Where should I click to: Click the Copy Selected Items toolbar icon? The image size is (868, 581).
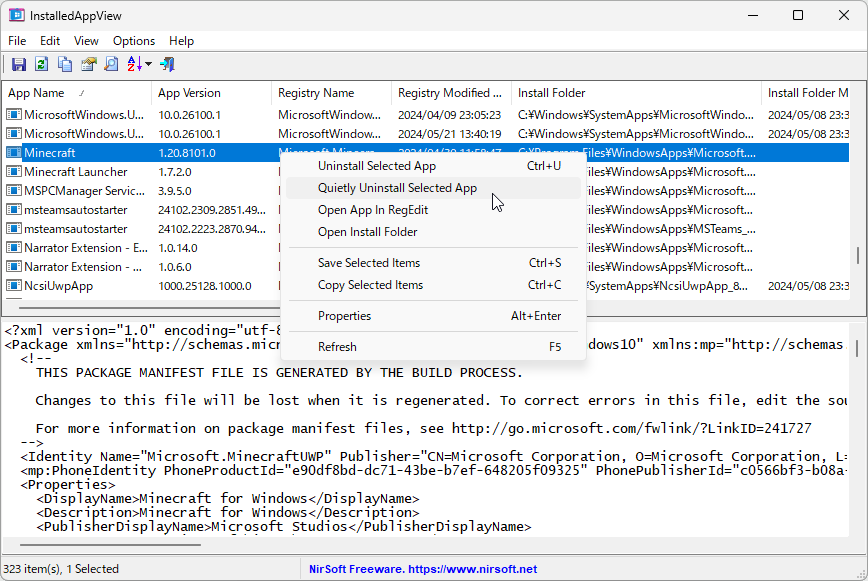click(x=65, y=65)
